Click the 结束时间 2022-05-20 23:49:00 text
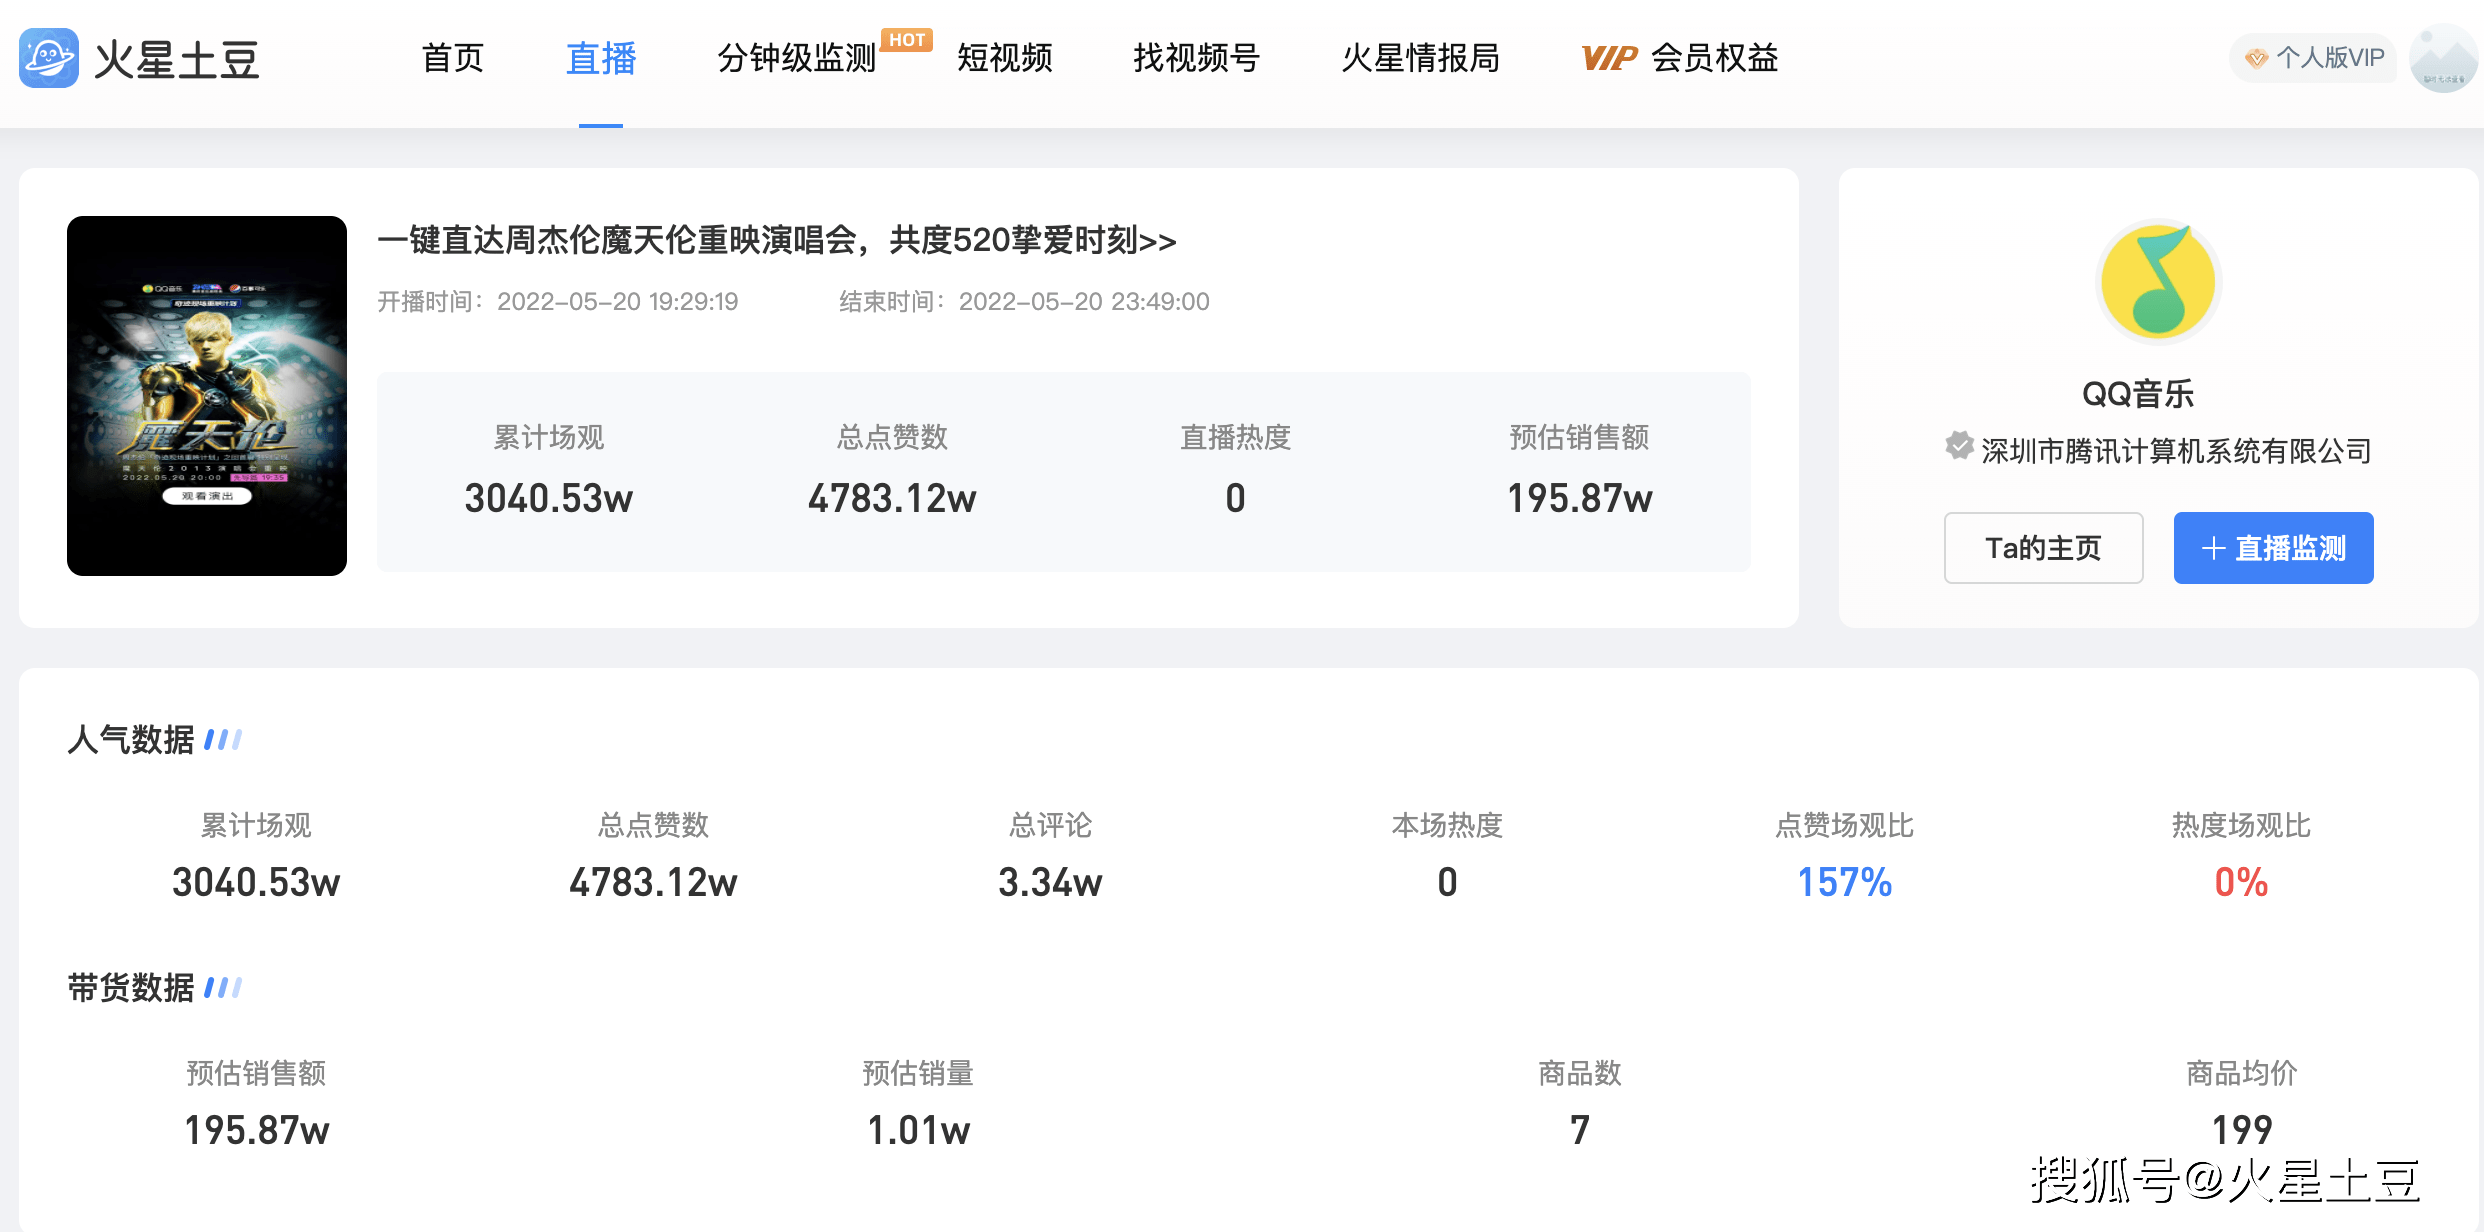 (x=1024, y=301)
